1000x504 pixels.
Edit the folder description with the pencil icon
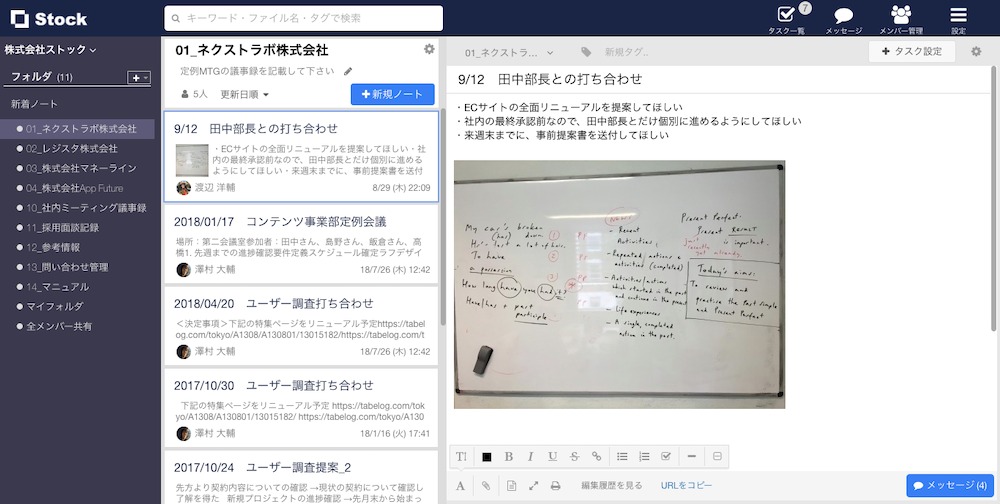tap(348, 71)
